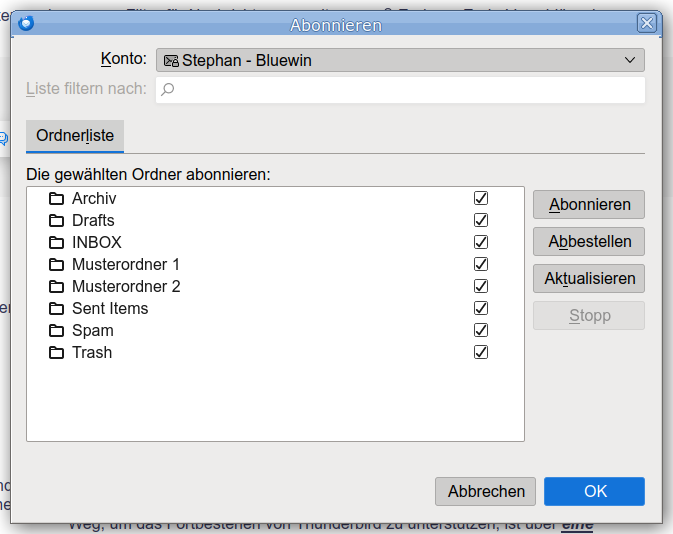Uncheck the Archiv subscription checkbox
The image size is (673, 534).
(x=481, y=198)
